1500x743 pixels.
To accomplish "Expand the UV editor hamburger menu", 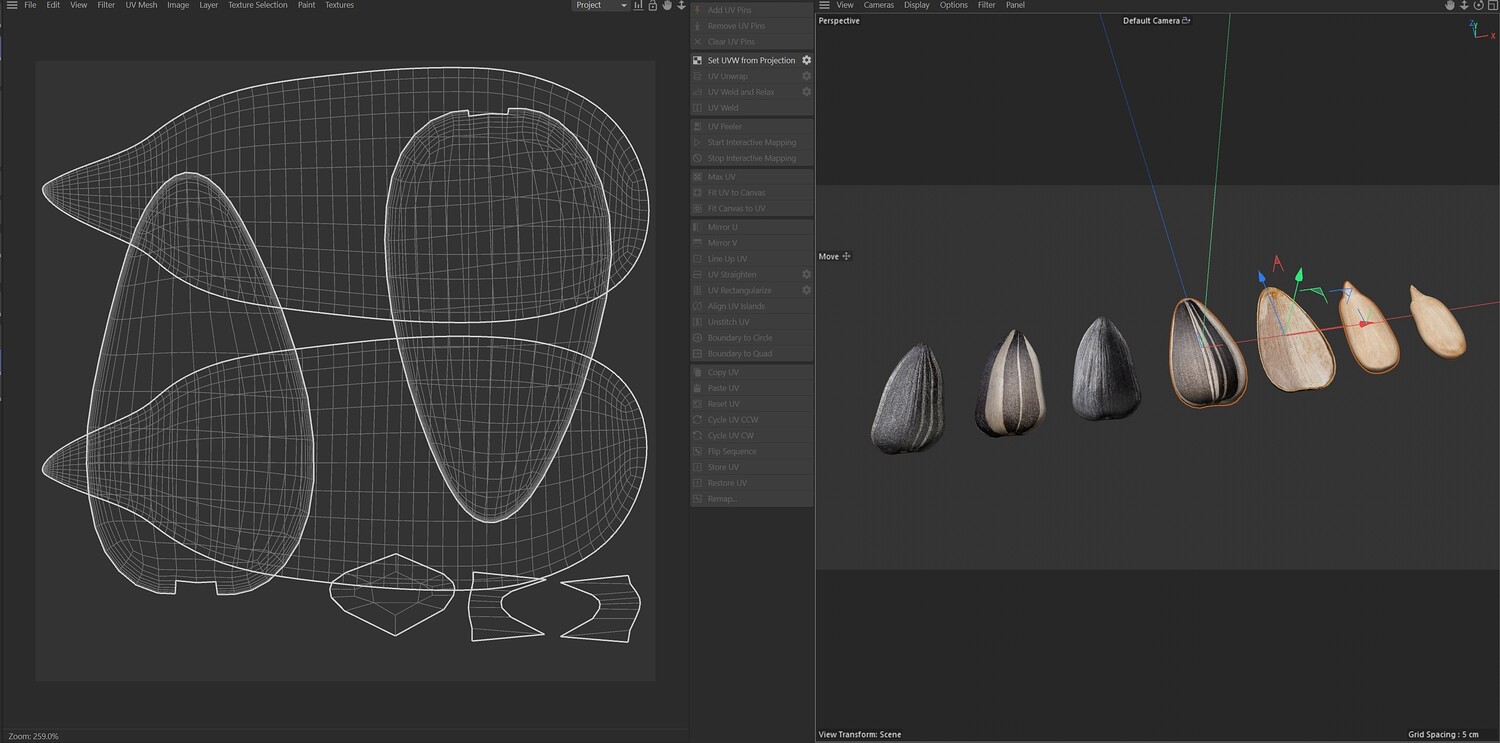I will click(x=10, y=6).
